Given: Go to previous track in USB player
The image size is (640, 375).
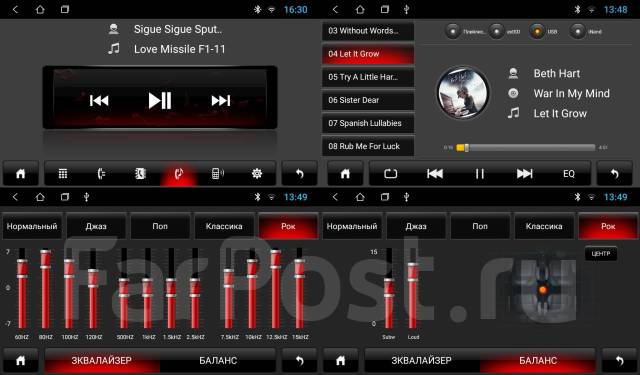Looking at the screenshot, I should [x=435, y=174].
